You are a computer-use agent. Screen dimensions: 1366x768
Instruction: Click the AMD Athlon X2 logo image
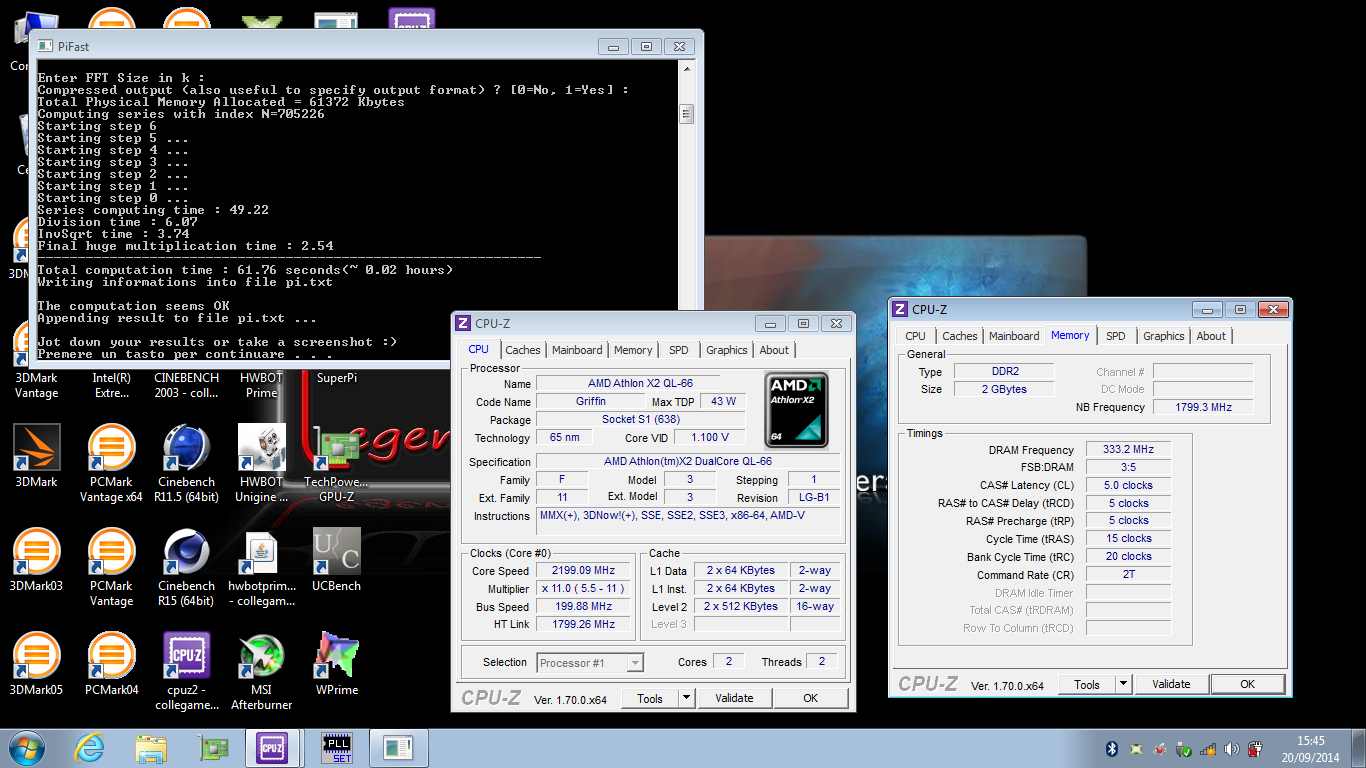[x=797, y=410]
